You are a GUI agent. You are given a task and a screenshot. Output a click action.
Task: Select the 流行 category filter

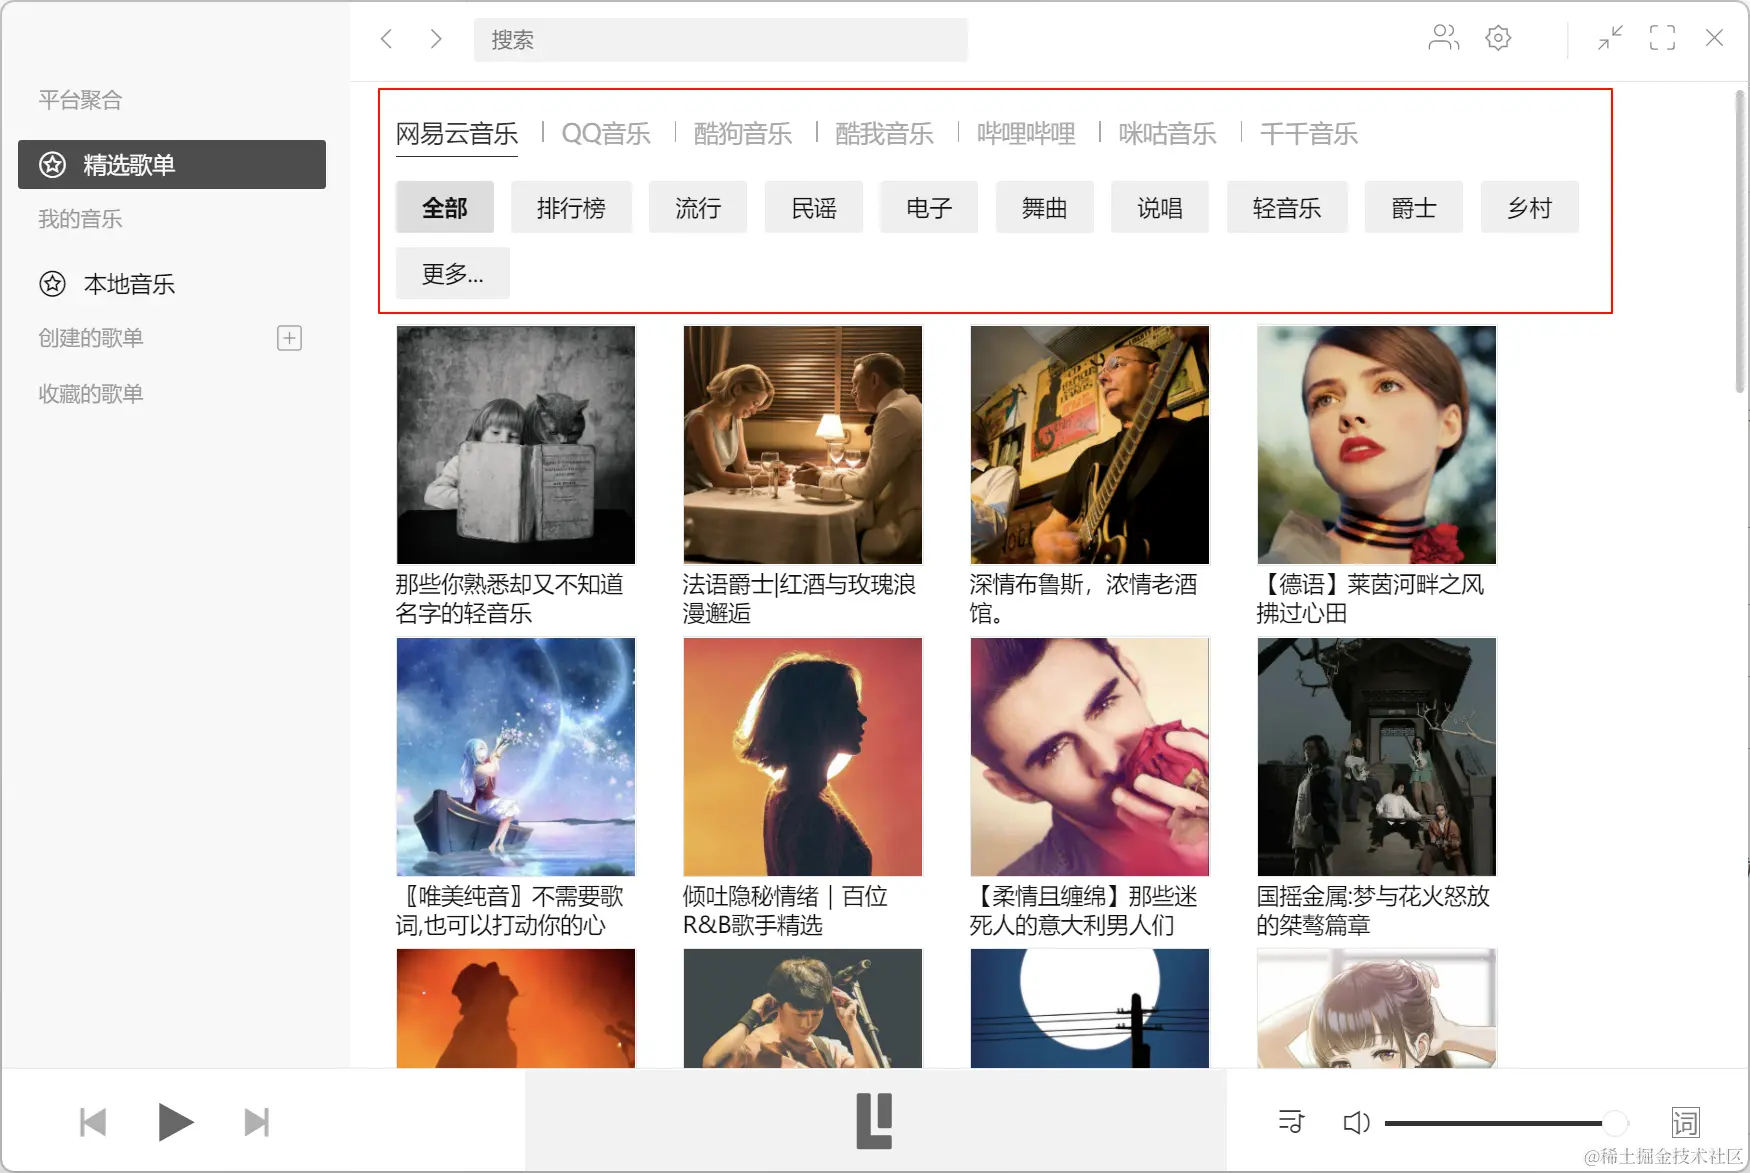pyautogui.click(x=698, y=207)
